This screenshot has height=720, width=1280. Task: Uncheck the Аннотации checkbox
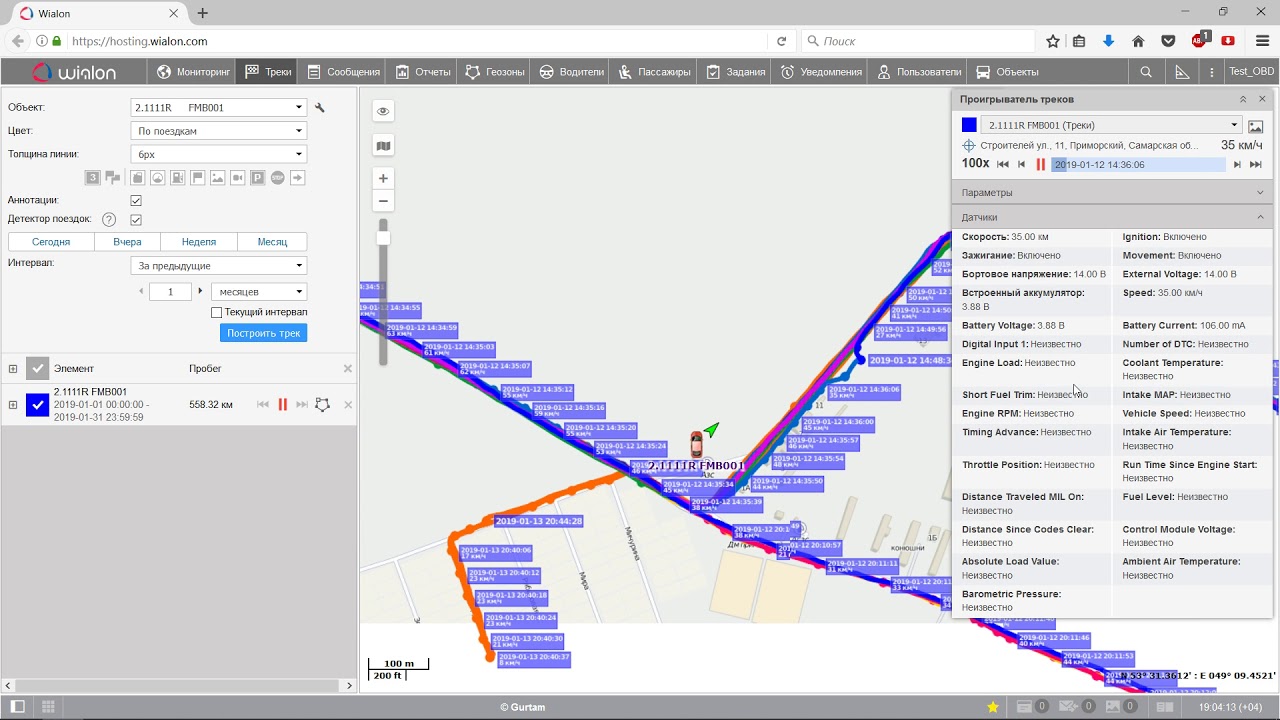136,200
